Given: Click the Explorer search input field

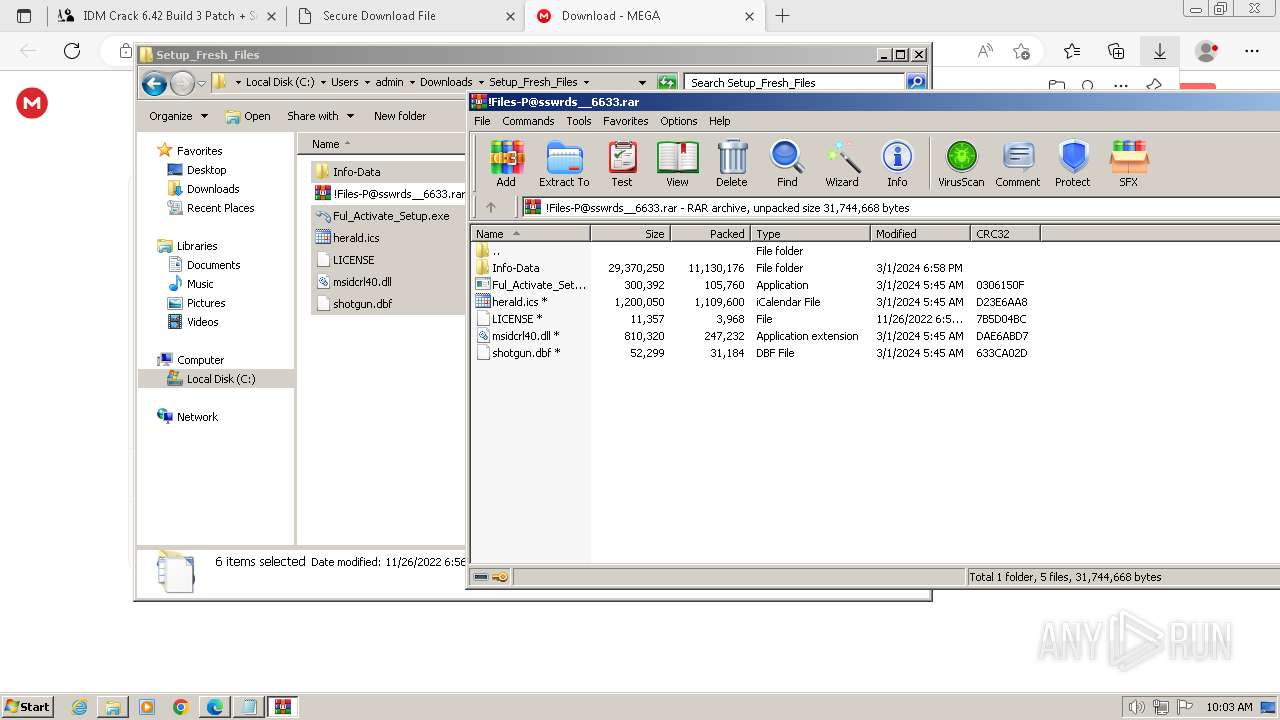Looking at the screenshot, I should [x=795, y=82].
